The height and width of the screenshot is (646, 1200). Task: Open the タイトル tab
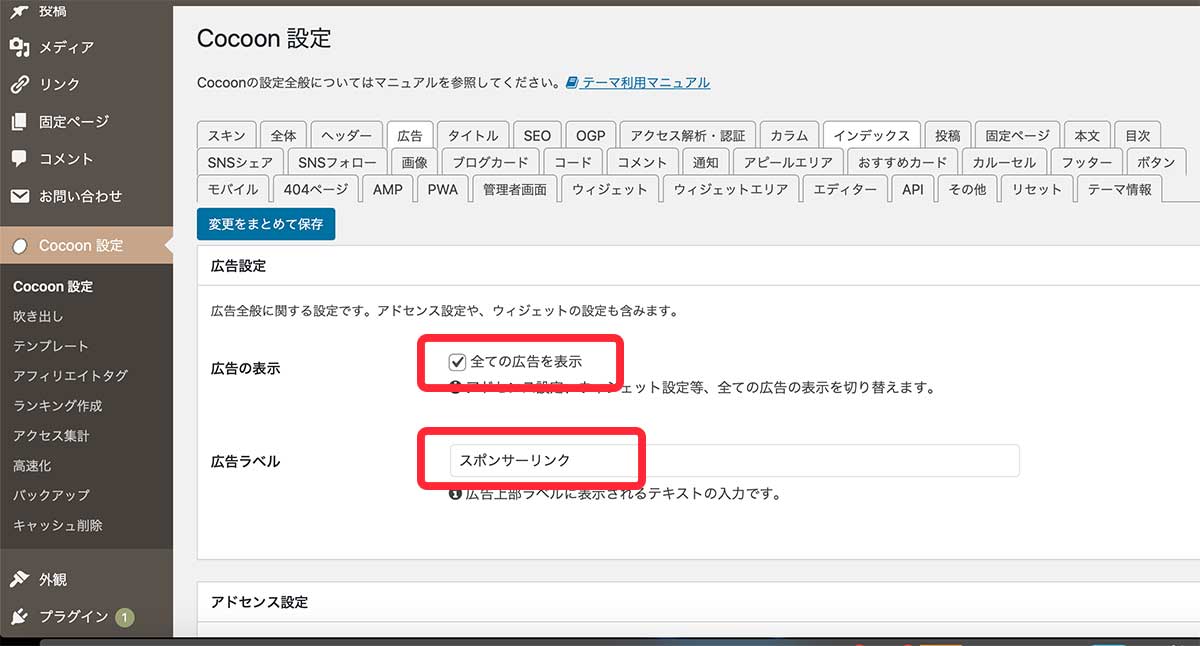473,135
